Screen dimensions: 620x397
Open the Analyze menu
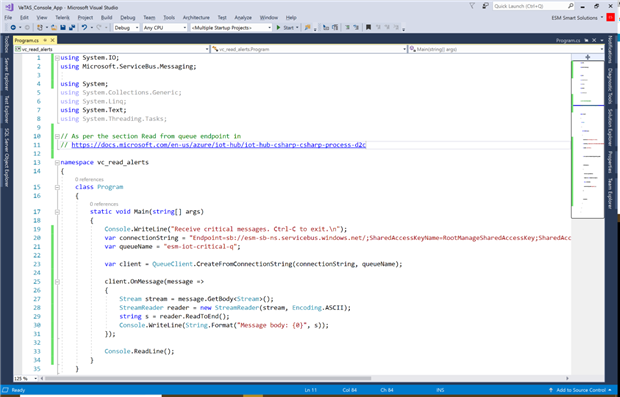[243, 18]
